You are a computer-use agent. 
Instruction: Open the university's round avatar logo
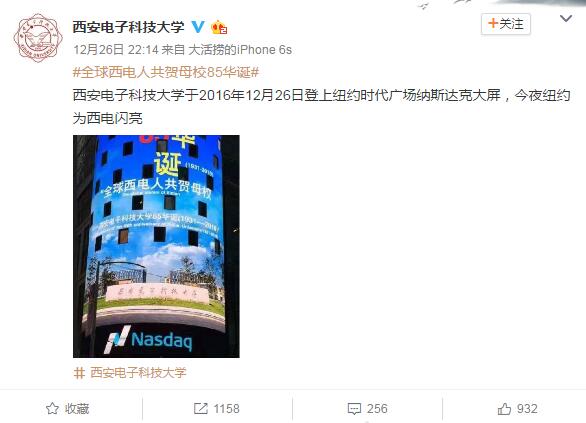click(38, 38)
